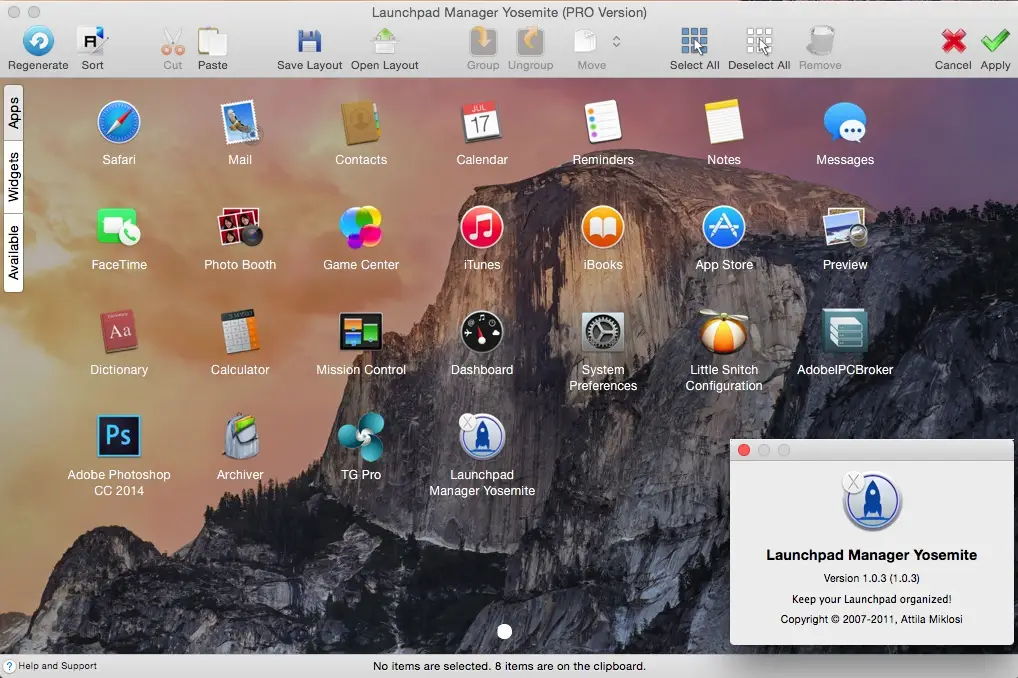The height and width of the screenshot is (678, 1018).
Task: Select the Safari app icon
Action: (119, 122)
